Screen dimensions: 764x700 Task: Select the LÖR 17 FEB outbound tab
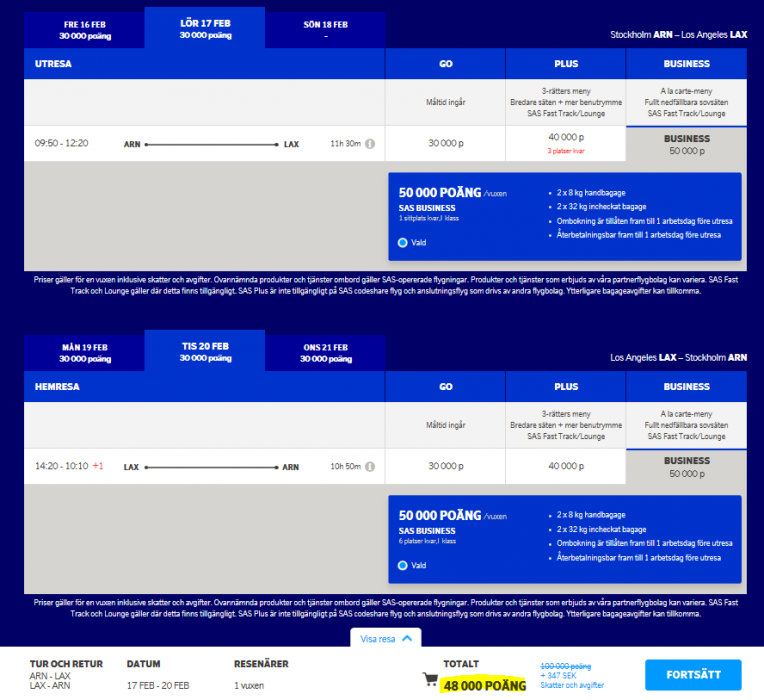click(205, 27)
